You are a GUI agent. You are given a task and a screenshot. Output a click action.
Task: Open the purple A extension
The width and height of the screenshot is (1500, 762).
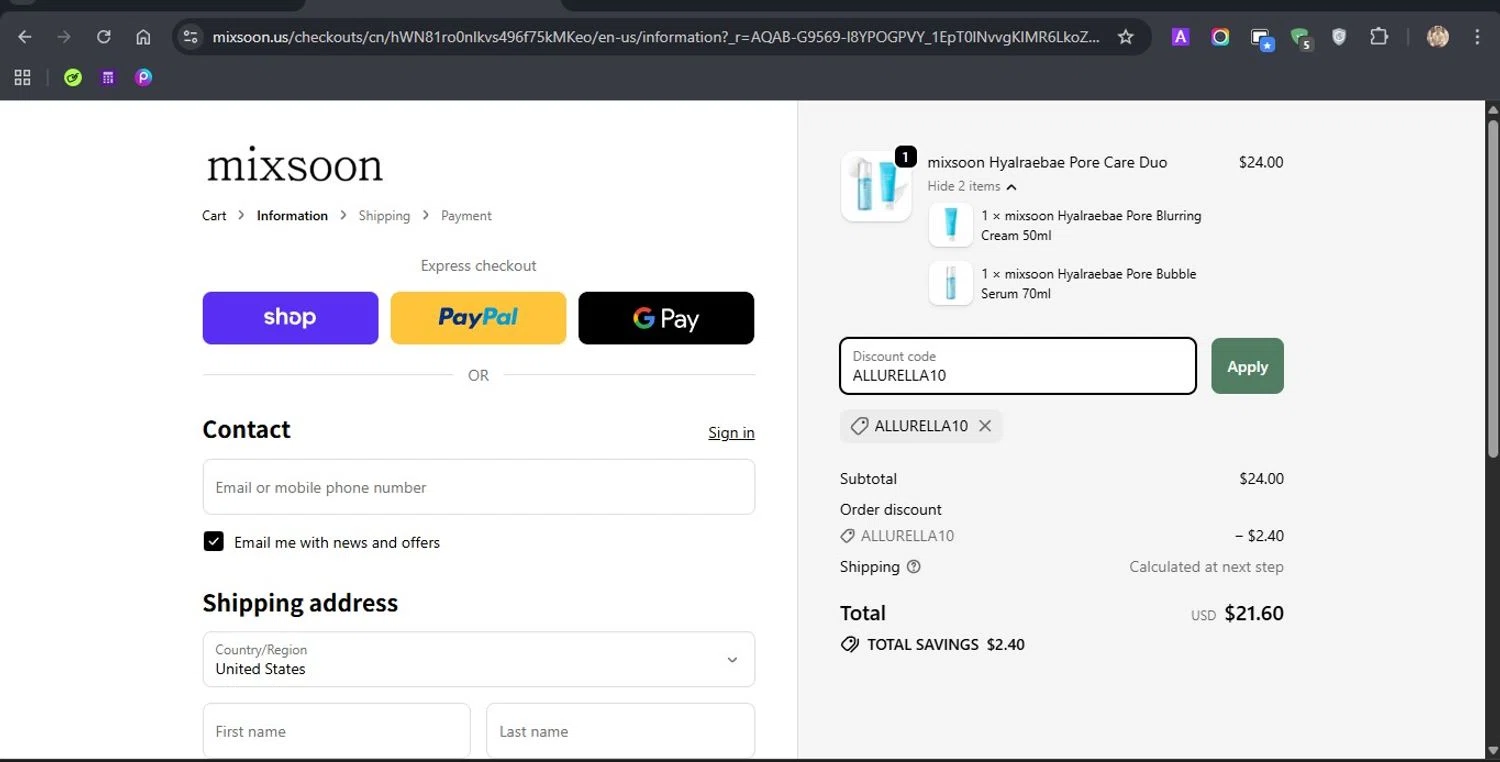click(x=1180, y=37)
